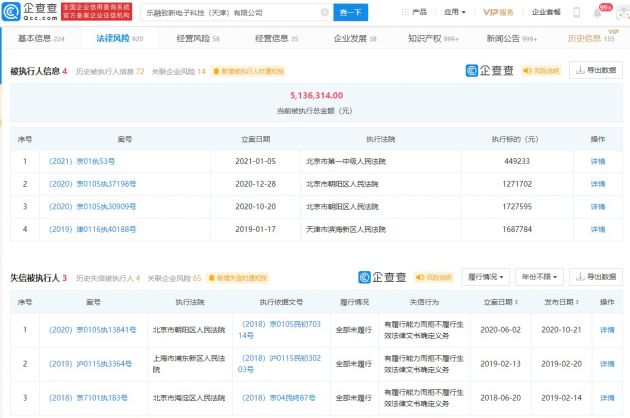Open VIP服务 link
The image size is (630, 418).
click(498, 12)
